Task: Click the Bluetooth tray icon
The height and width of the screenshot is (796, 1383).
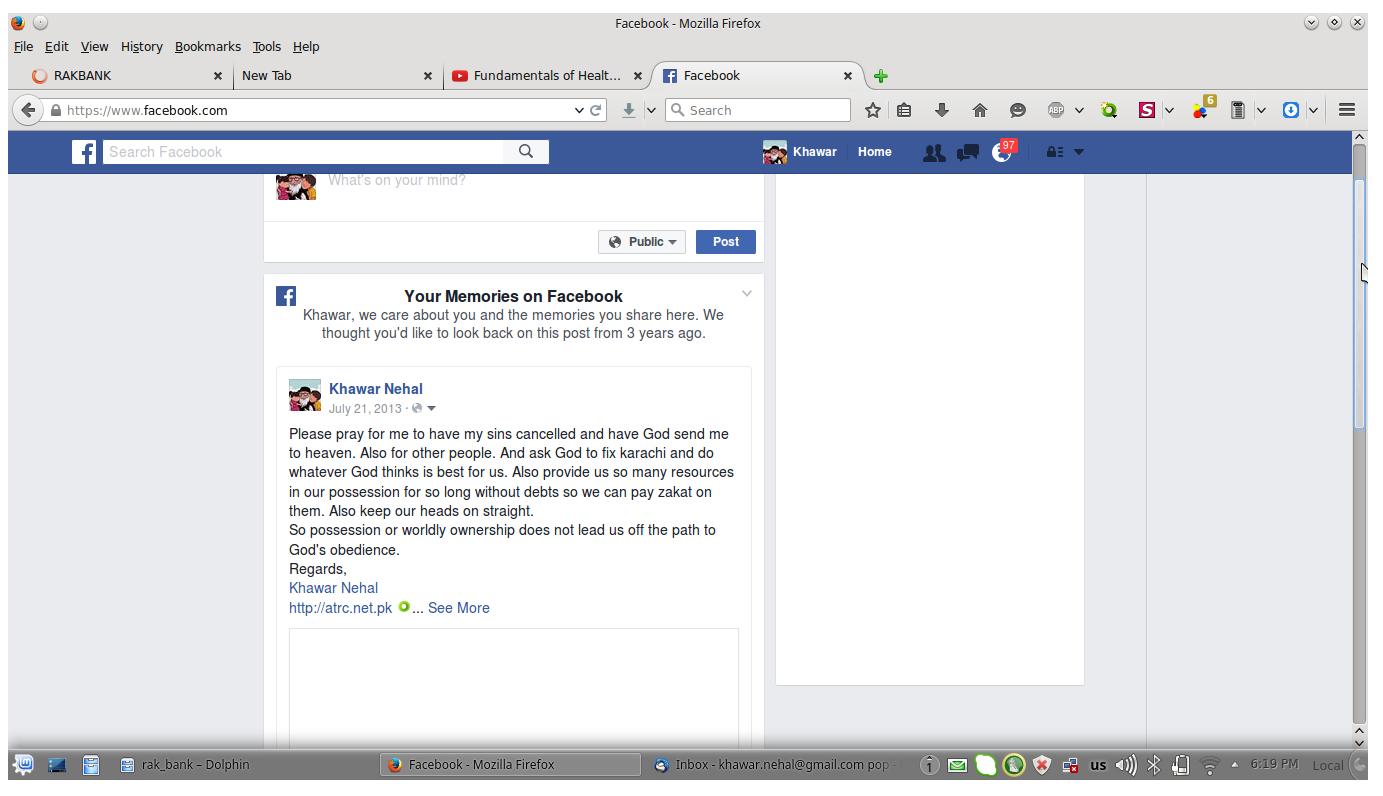Action: (x=1153, y=765)
